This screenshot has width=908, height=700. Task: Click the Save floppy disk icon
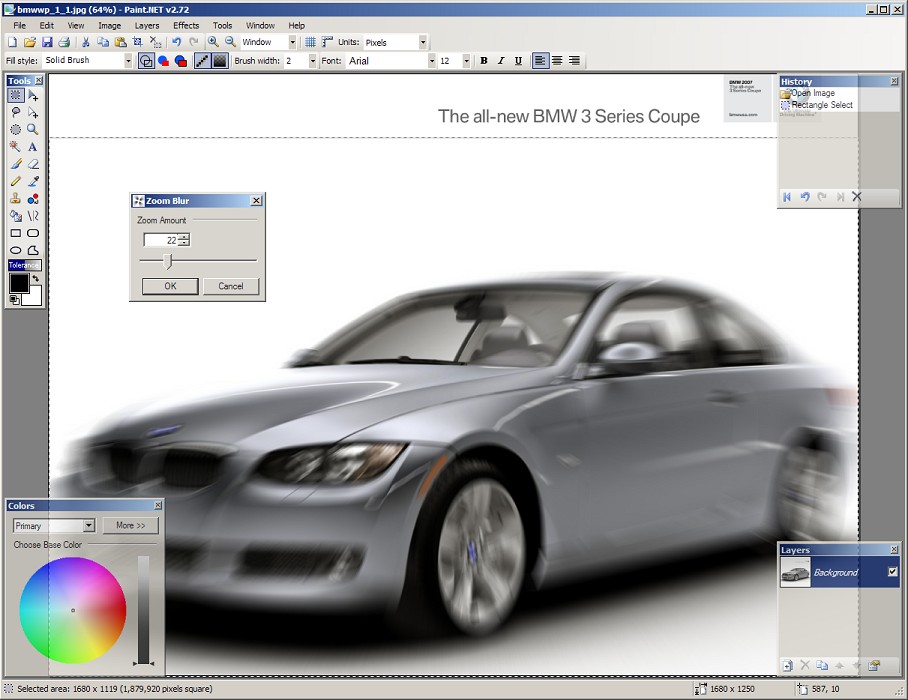point(47,42)
